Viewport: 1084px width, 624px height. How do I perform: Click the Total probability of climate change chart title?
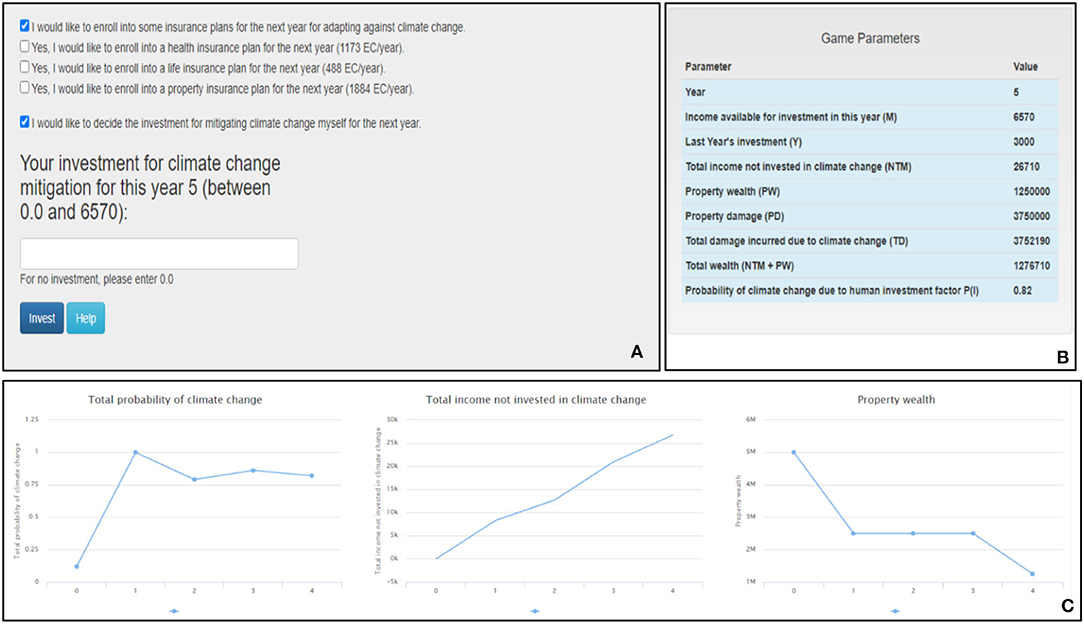174,399
